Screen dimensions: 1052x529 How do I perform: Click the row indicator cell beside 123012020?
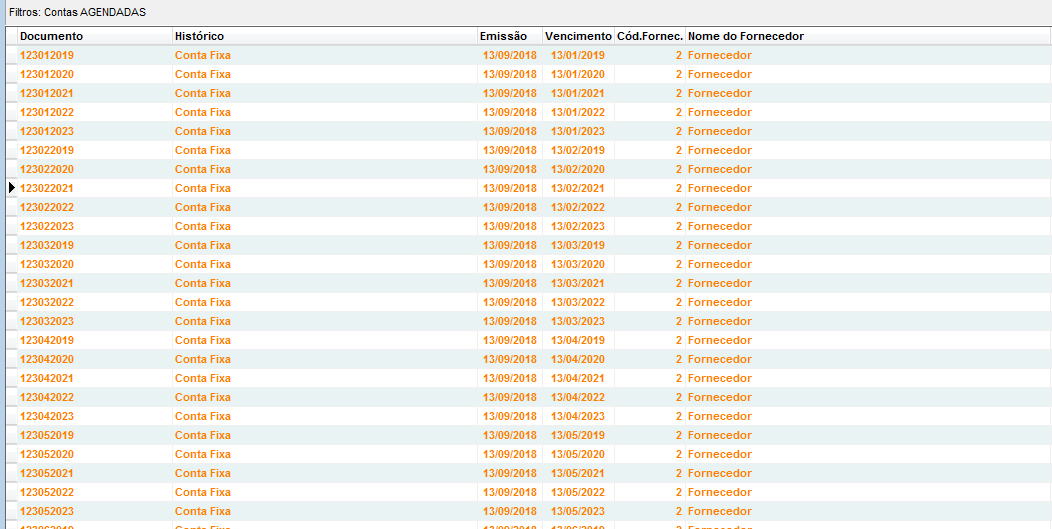coord(12,74)
